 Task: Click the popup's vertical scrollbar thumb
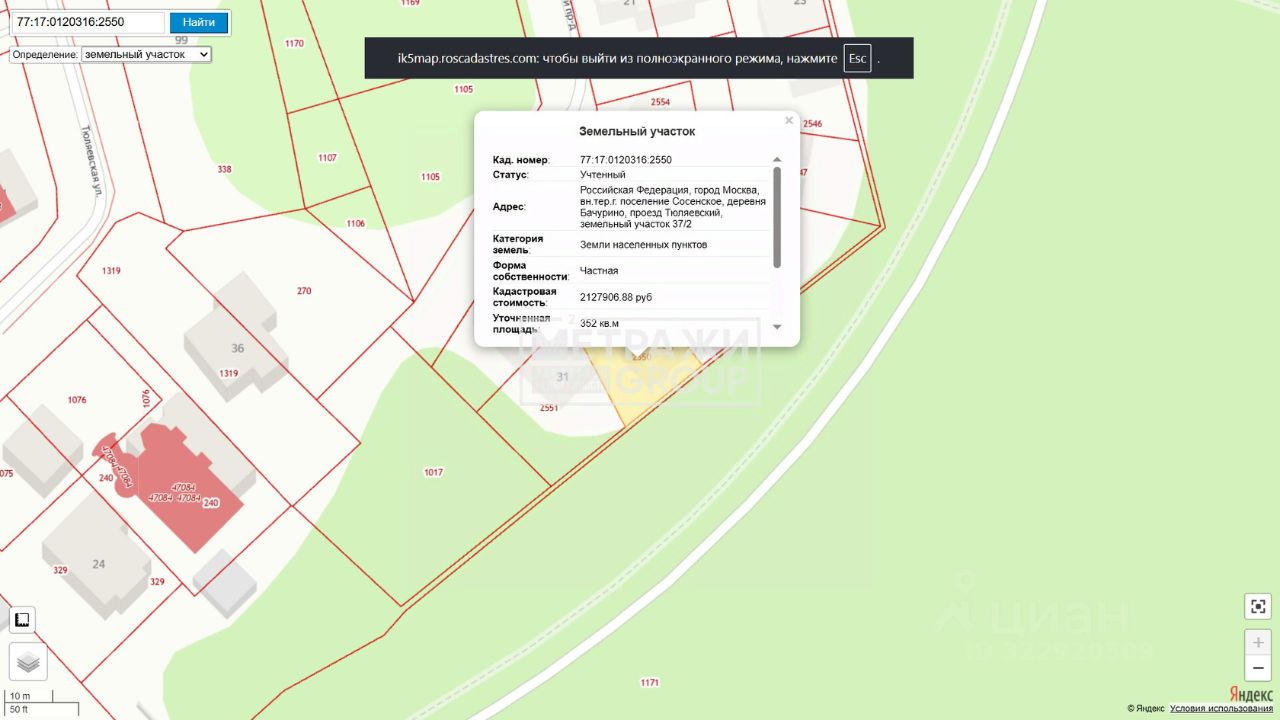tap(777, 215)
